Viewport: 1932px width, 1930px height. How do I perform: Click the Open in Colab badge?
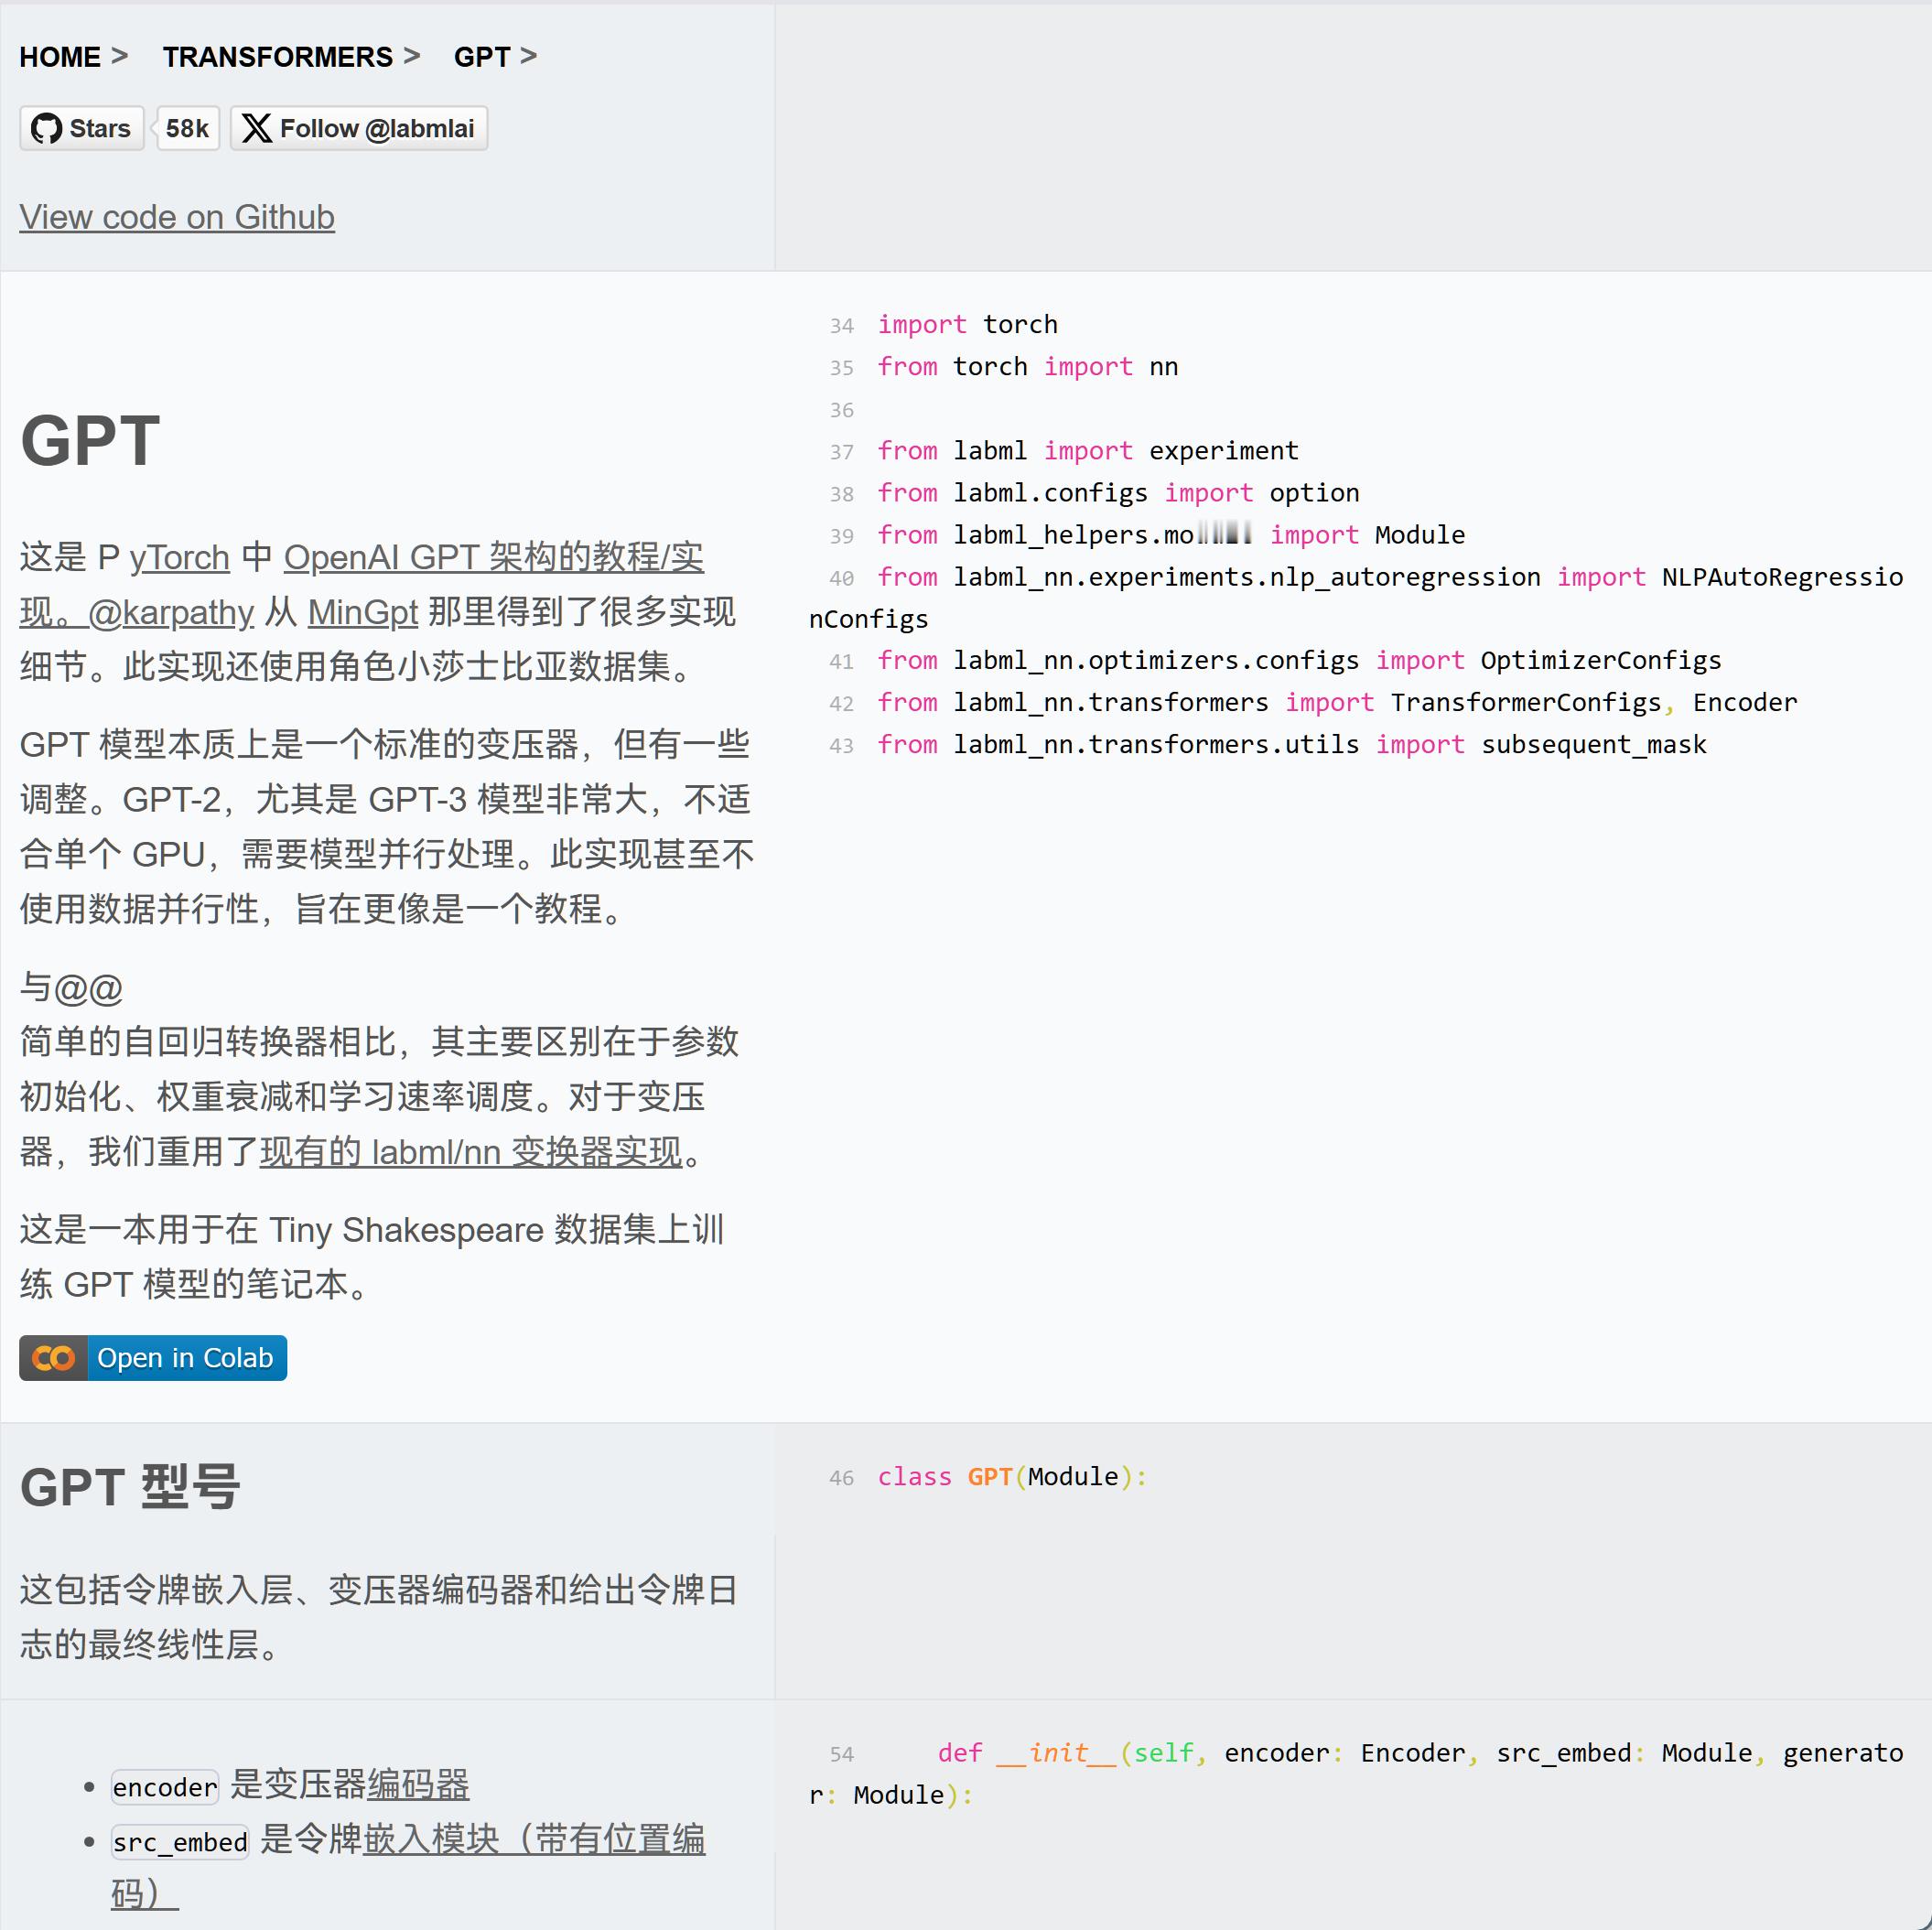153,1358
